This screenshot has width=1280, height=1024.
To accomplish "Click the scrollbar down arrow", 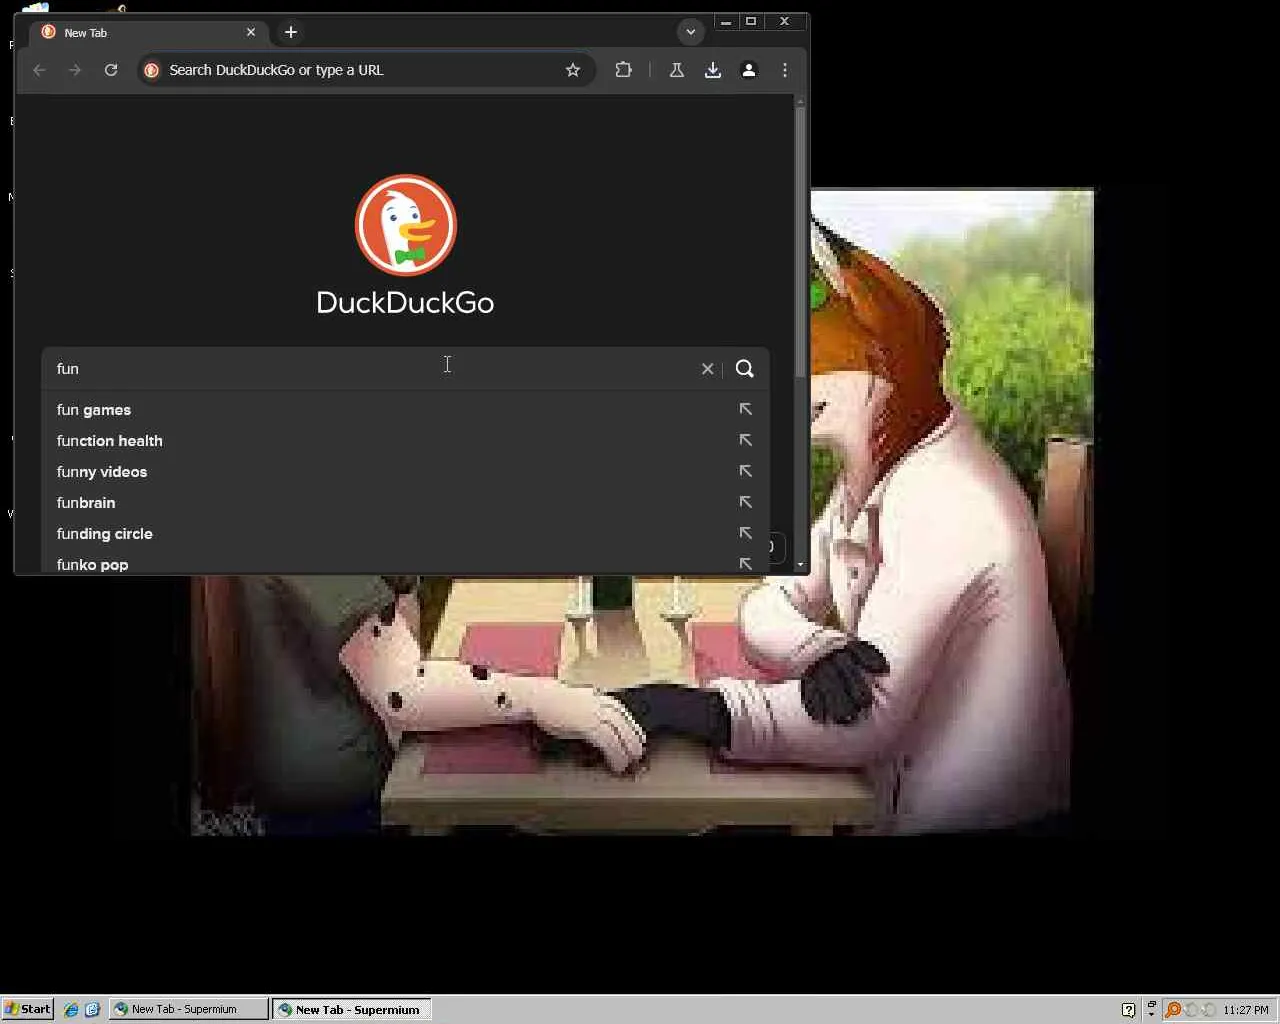I will 800,565.
